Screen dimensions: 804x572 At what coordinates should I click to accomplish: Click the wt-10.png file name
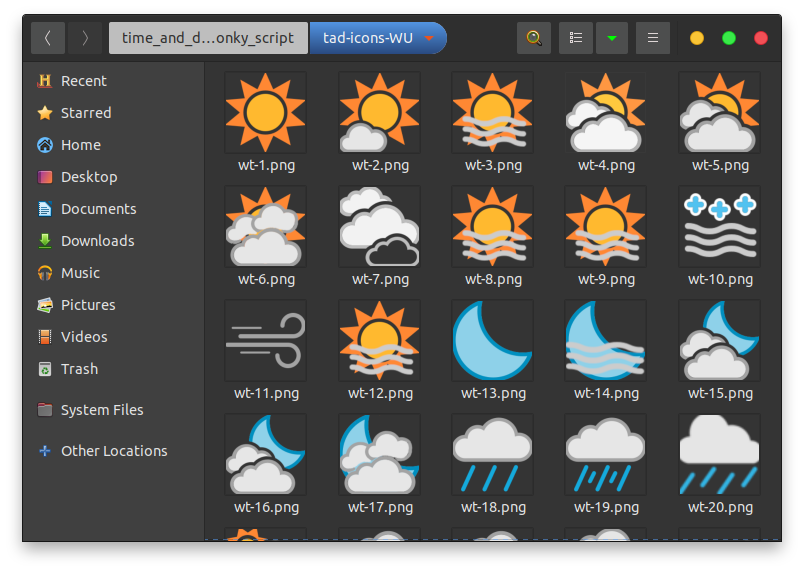720,279
